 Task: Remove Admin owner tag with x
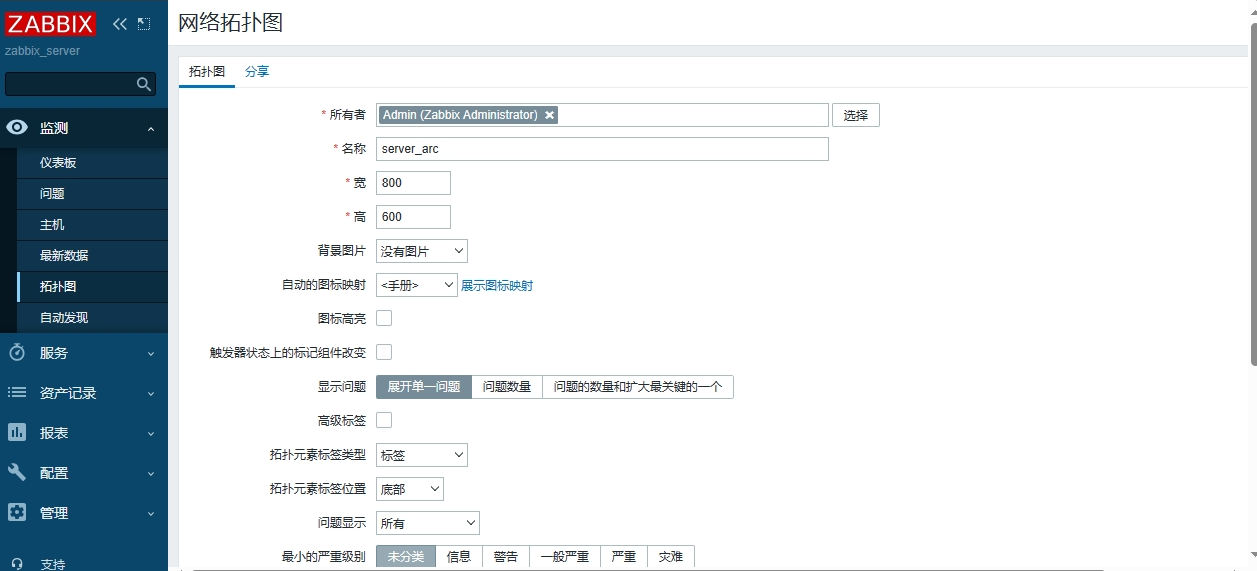point(549,115)
